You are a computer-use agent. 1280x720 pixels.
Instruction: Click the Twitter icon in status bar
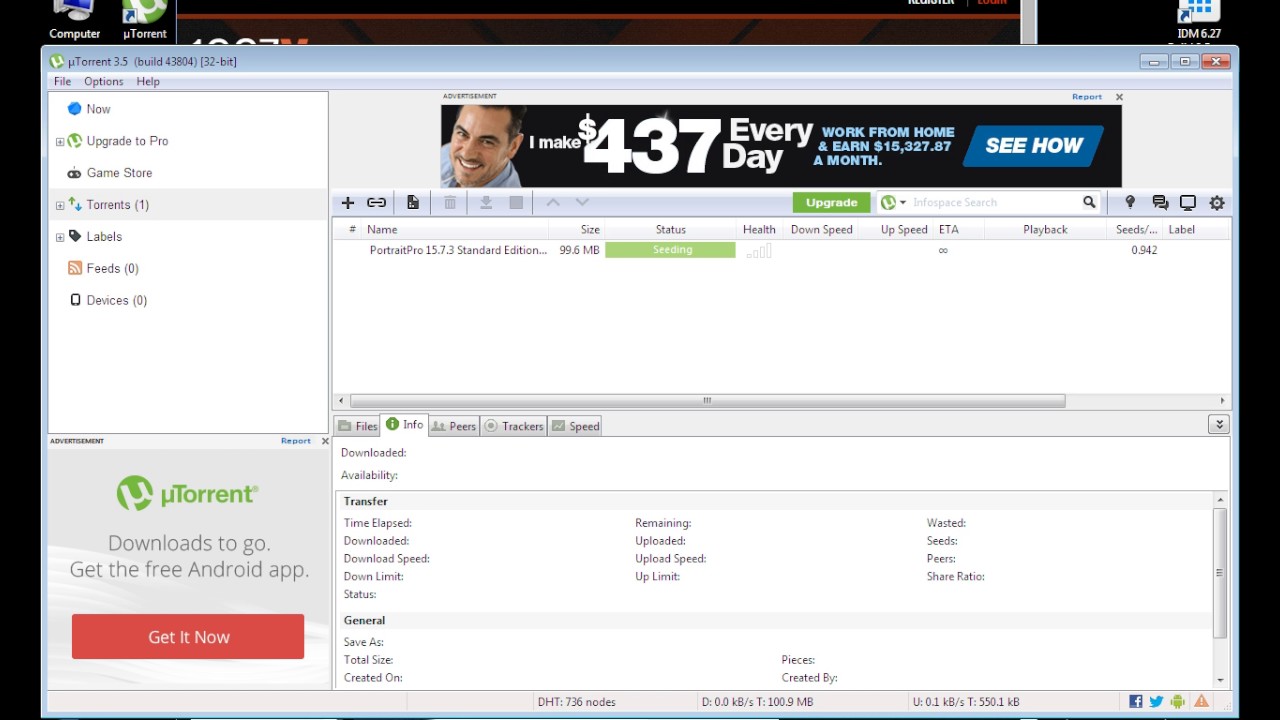point(1157,702)
